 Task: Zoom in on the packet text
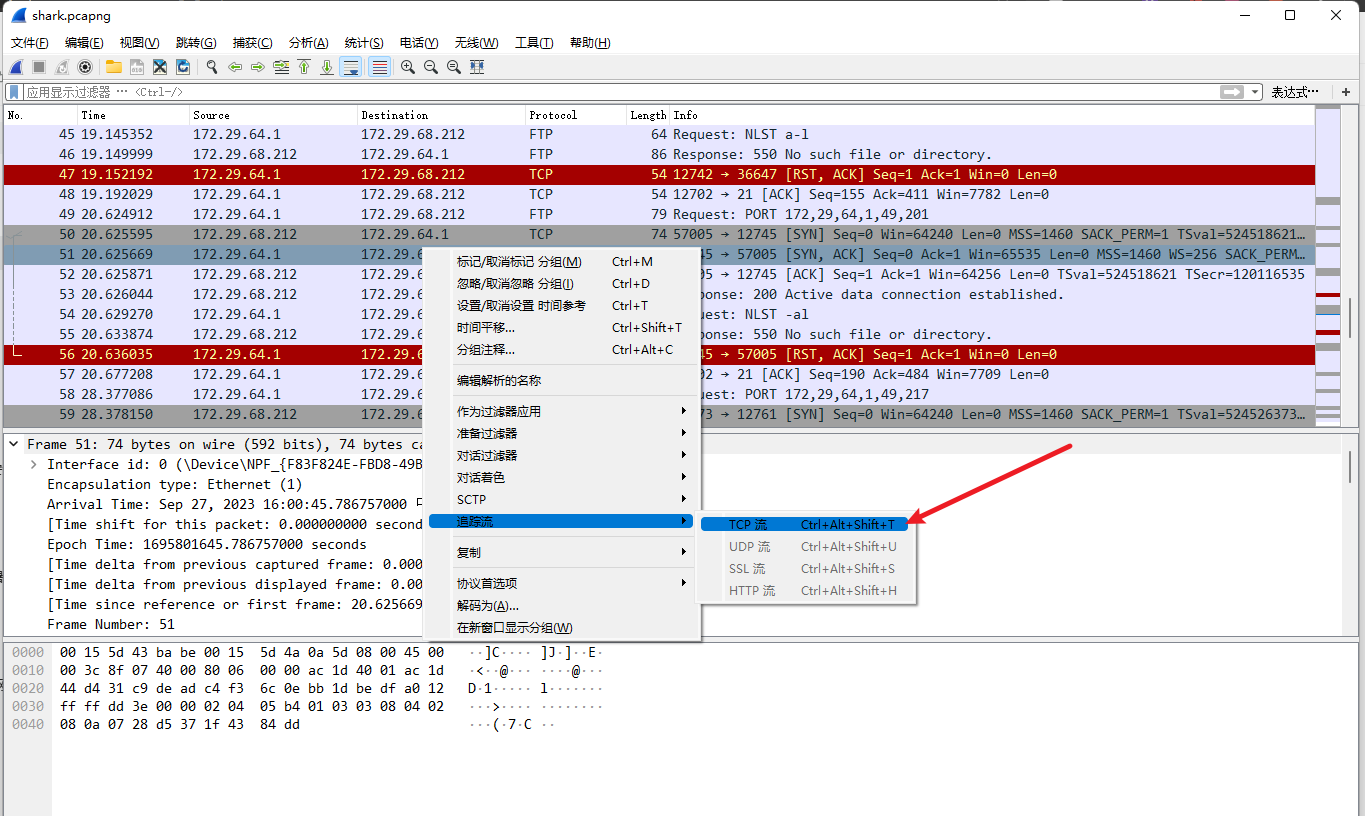point(408,67)
